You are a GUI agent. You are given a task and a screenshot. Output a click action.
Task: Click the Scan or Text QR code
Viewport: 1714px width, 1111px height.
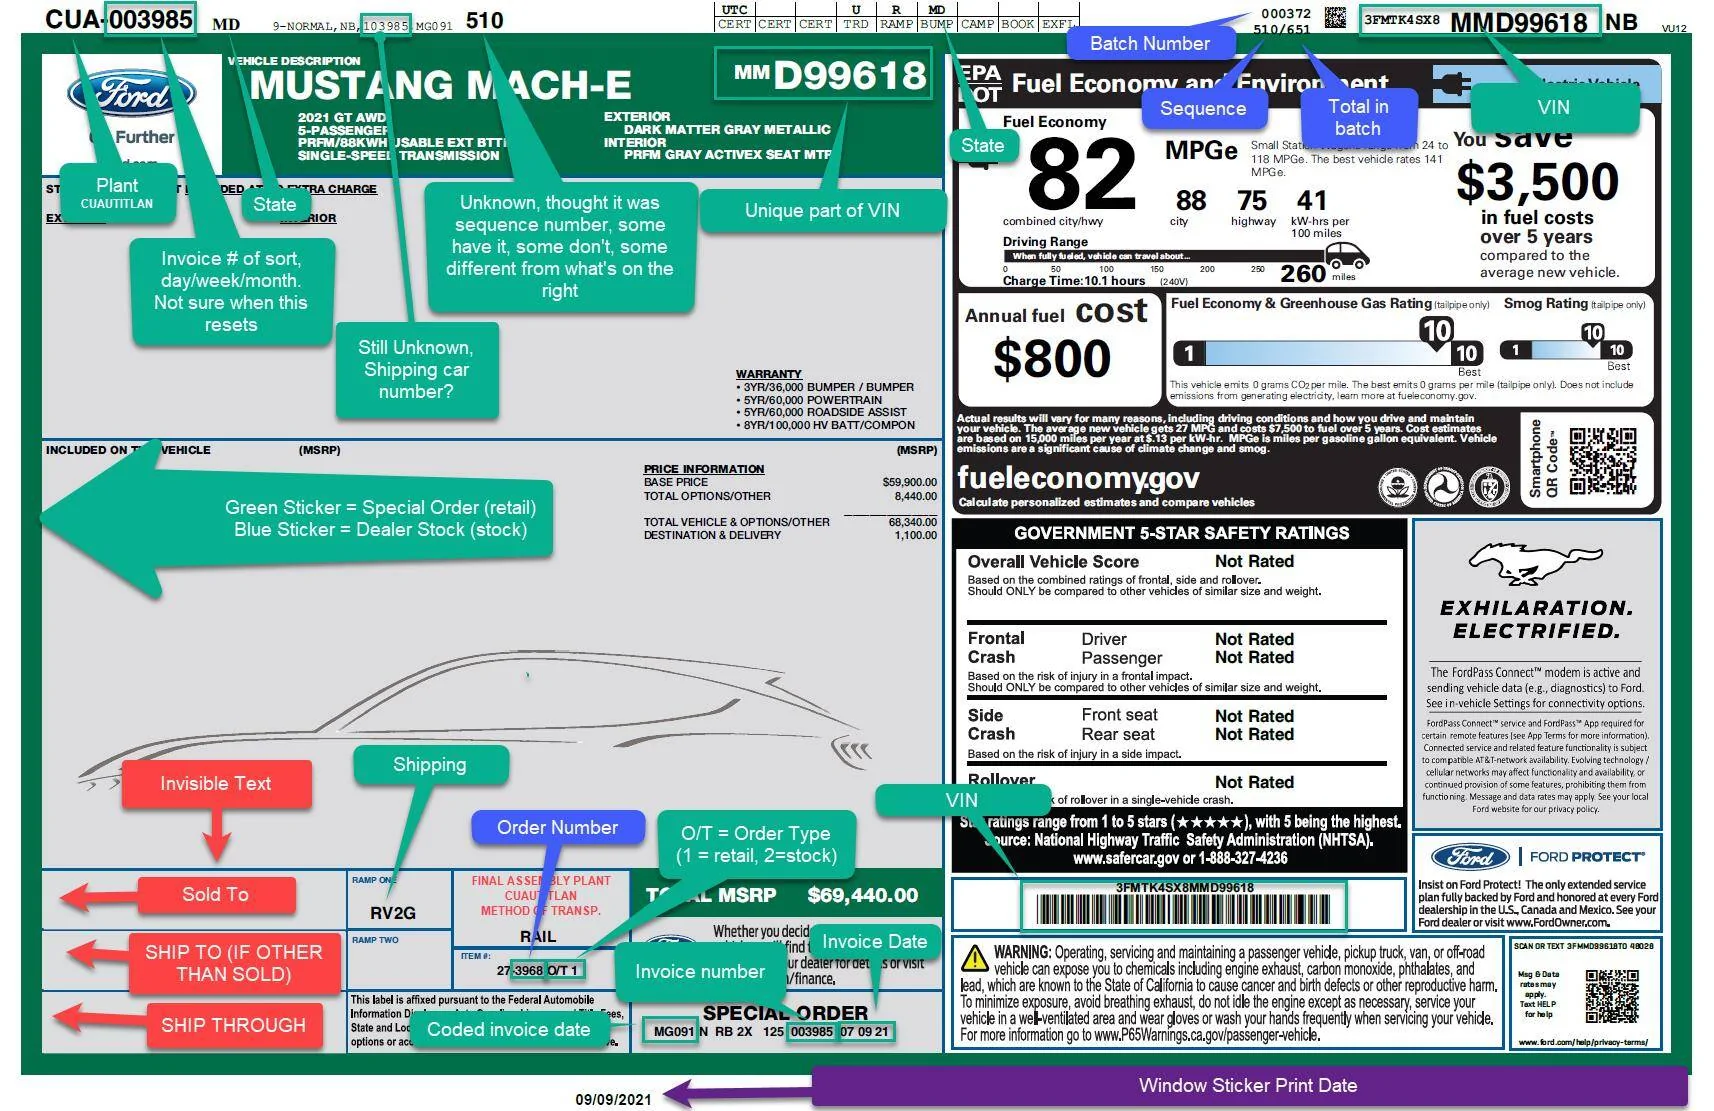1612,996
